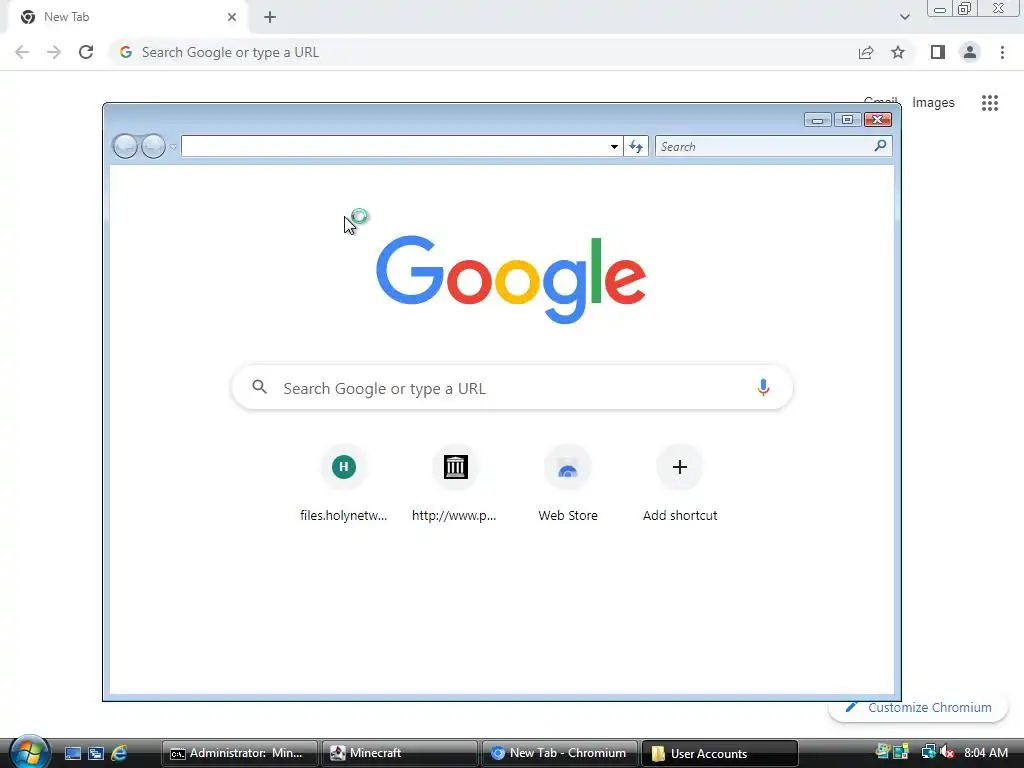Click Explorer window back button
This screenshot has height=768, width=1024.
coord(125,146)
